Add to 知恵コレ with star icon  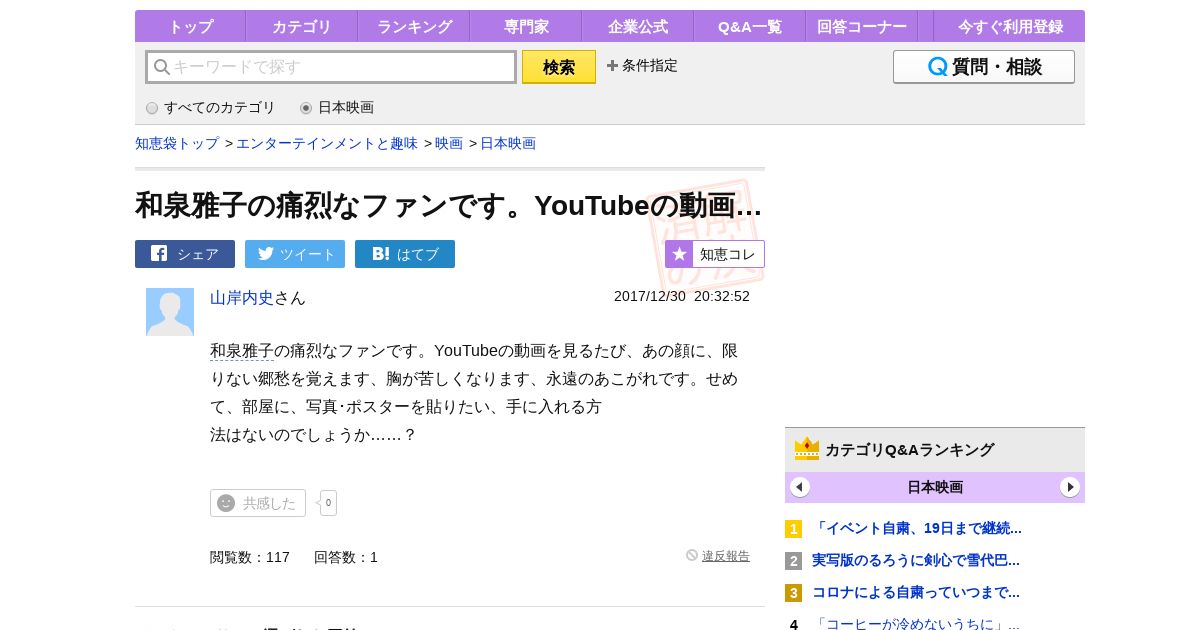click(x=715, y=254)
